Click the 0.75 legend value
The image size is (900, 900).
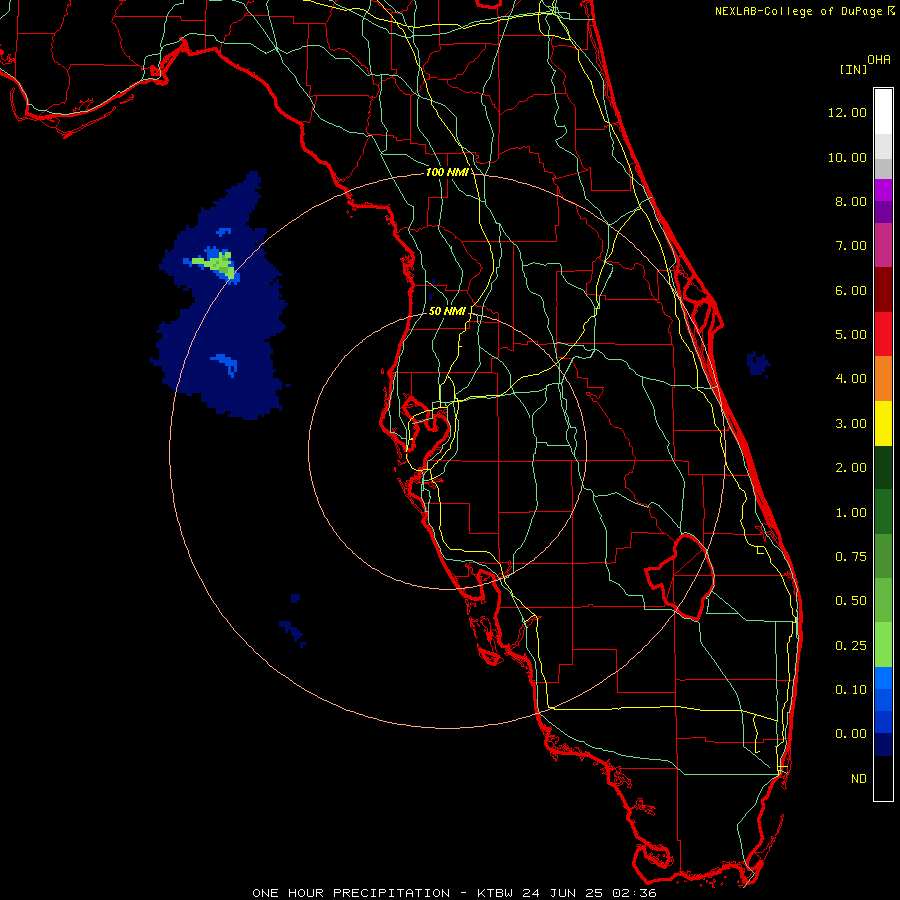pos(851,557)
